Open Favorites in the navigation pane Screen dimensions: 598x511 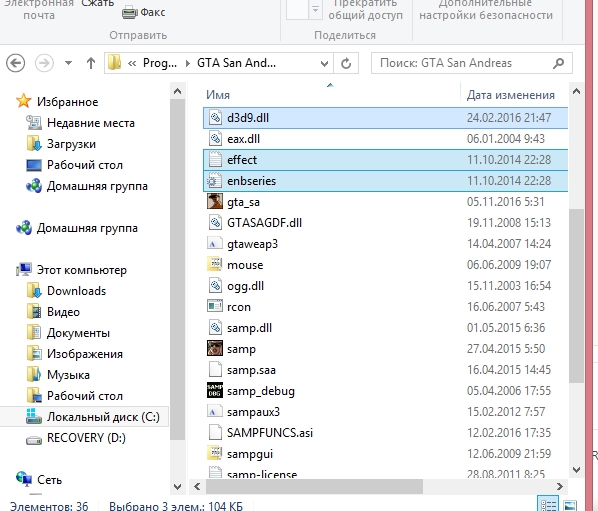[x=68, y=102]
